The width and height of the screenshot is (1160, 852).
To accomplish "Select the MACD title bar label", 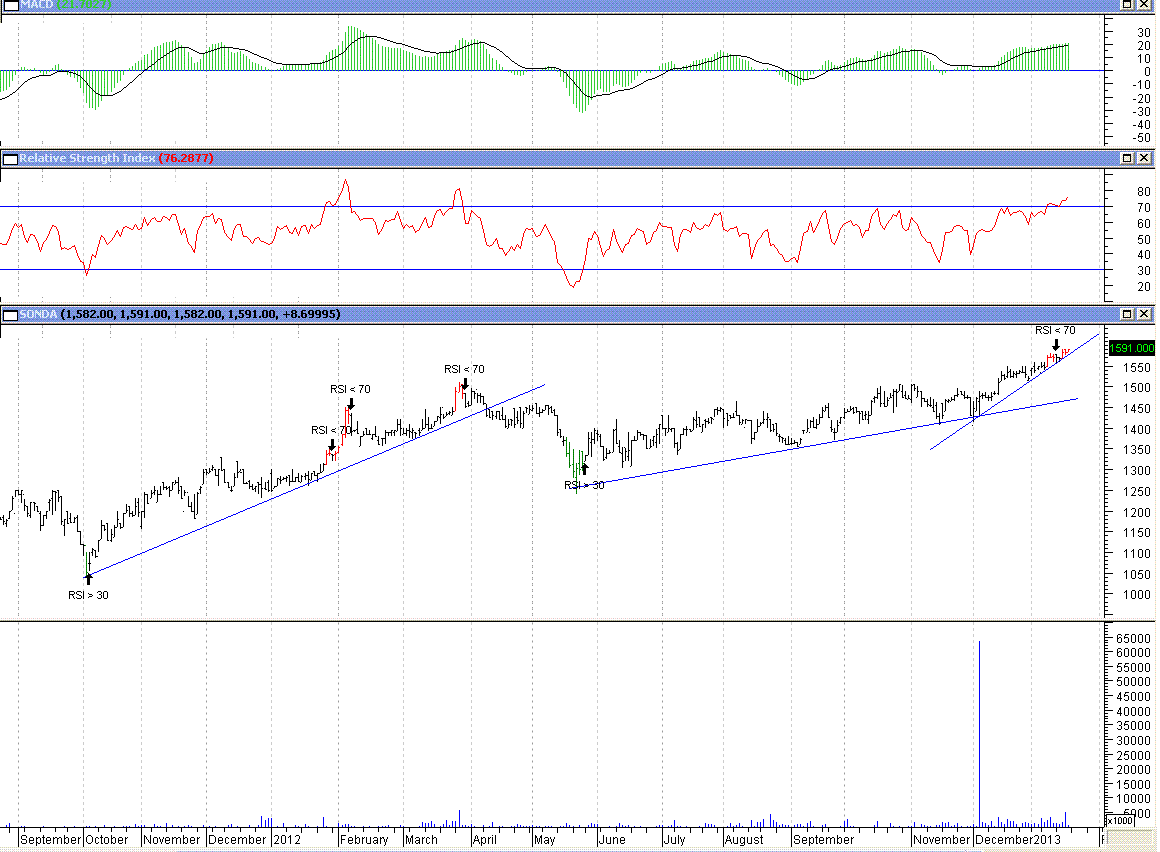I will 40,5.
